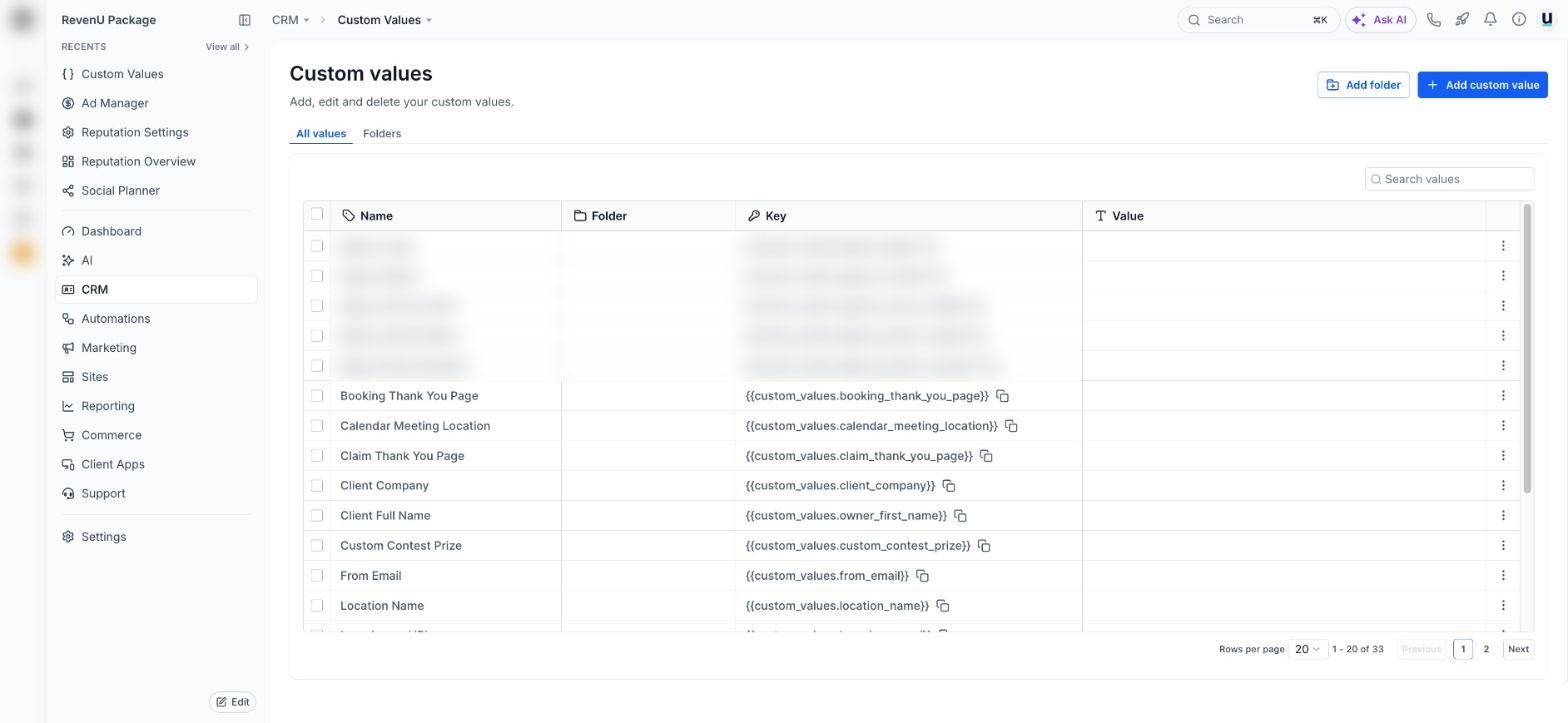This screenshot has width=1568, height=723.
Task: Click the Add custom value button
Action: pyautogui.click(x=1482, y=85)
